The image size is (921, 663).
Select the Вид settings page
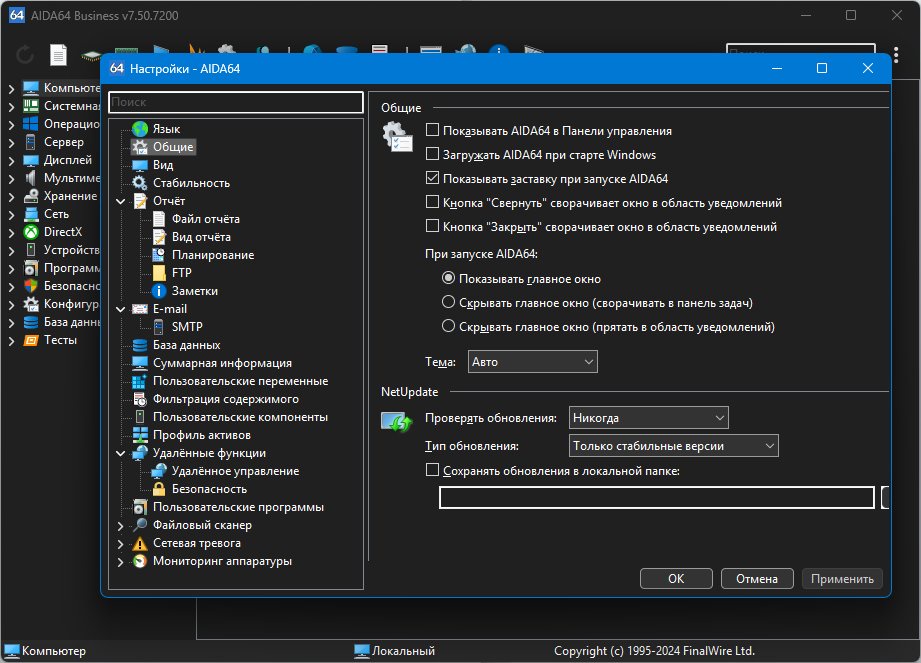pos(163,165)
